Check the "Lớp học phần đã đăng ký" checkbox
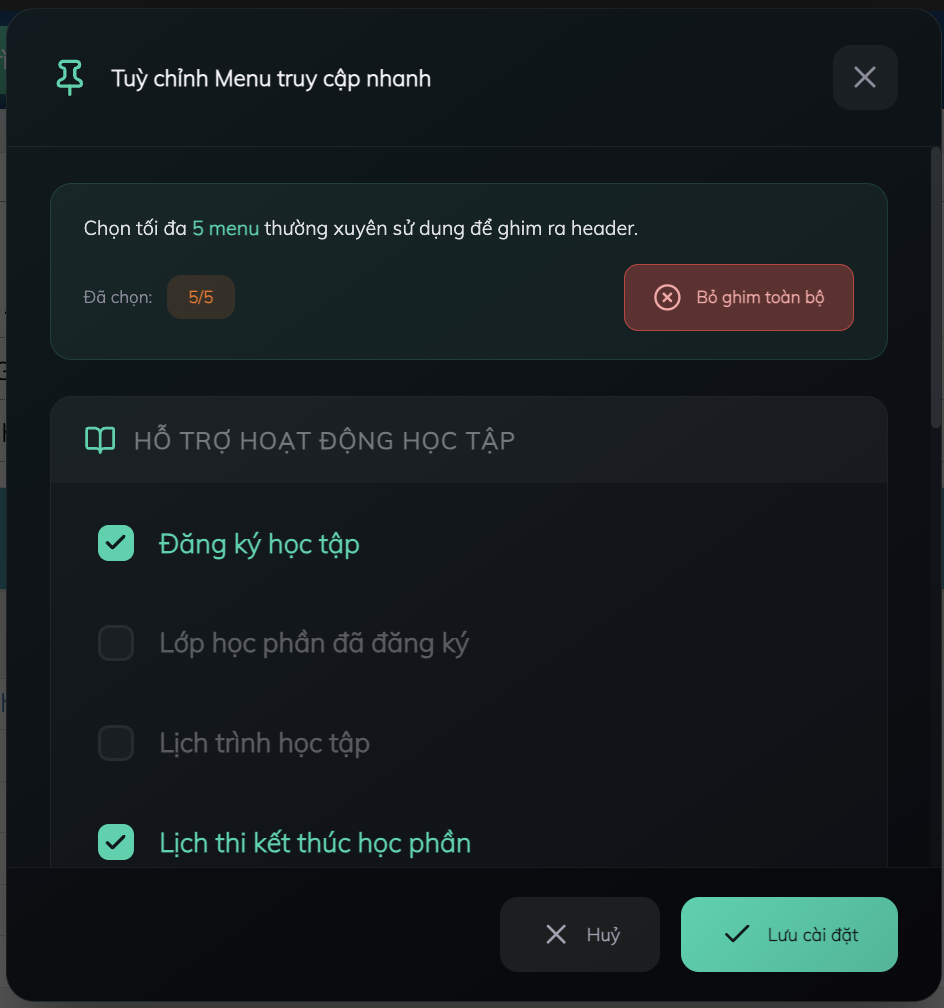Screen dimensions: 944x1008 [116, 643]
